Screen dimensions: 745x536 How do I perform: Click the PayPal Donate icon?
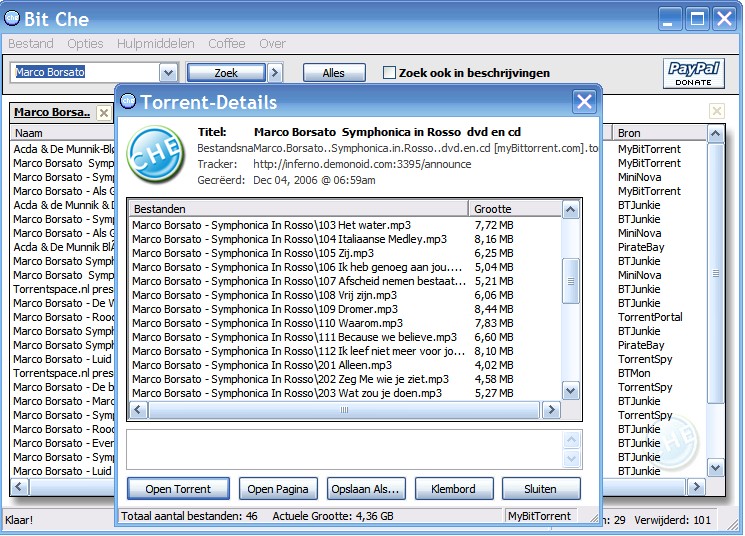click(x=694, y=73)
